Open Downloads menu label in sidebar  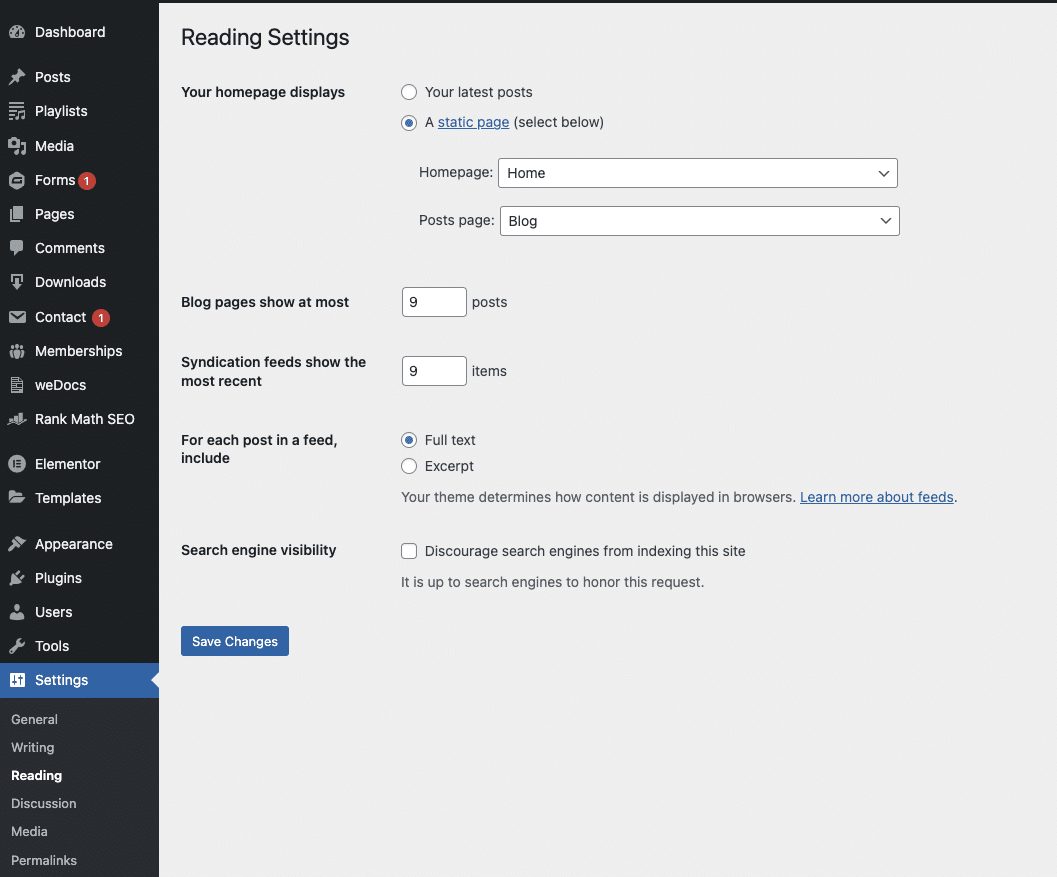[x=70, y=282]
